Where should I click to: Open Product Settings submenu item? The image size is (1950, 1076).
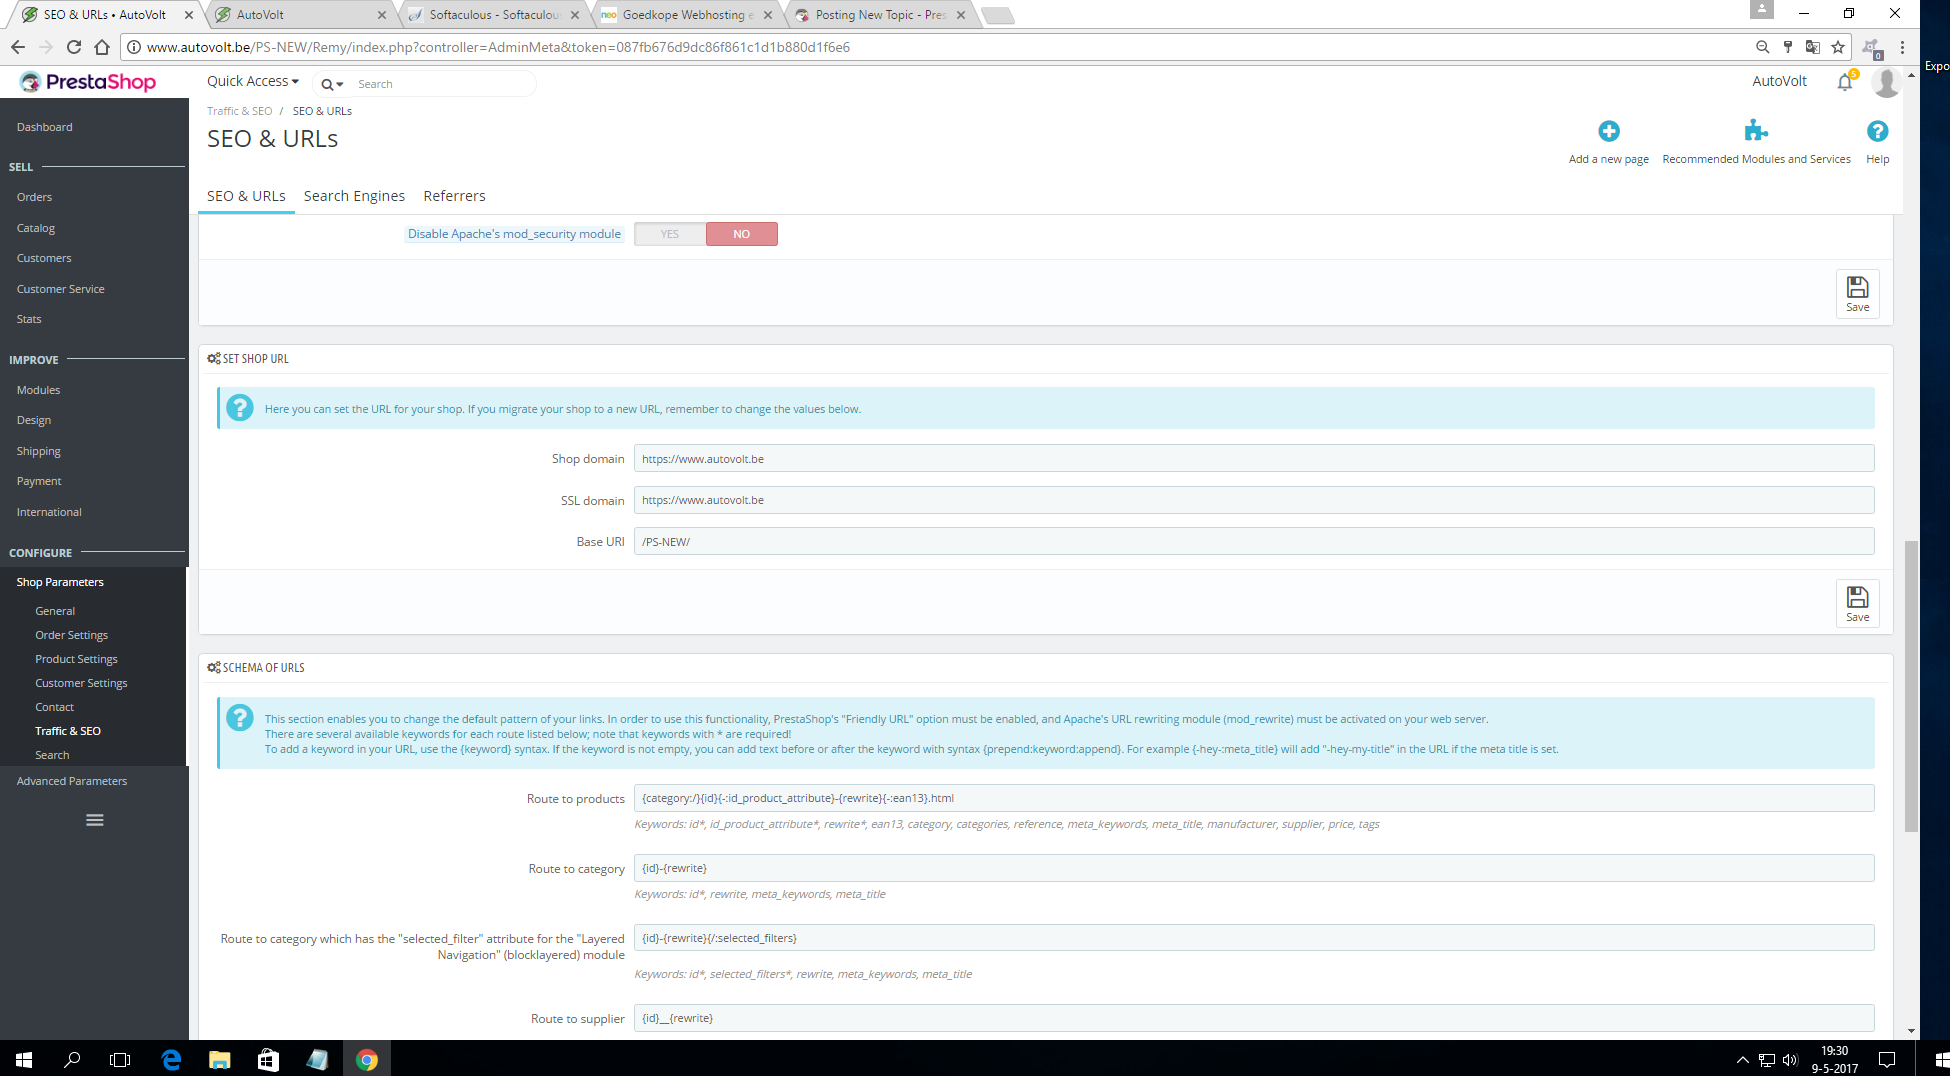pyautogui.click(x=76, y=659)
